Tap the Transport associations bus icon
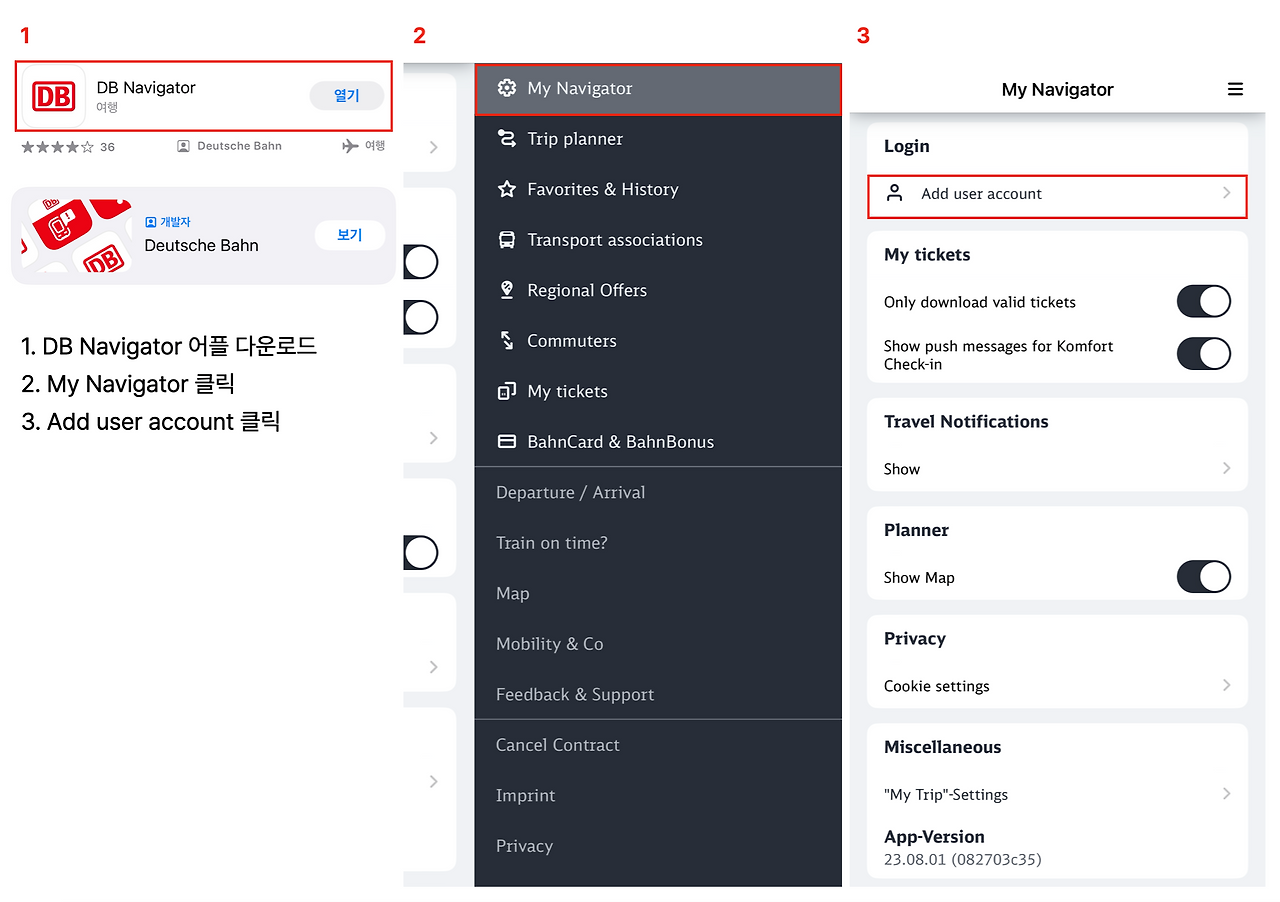Viewport: 1280px width, 902px height. pyautogui.click(x=507, y=240)
